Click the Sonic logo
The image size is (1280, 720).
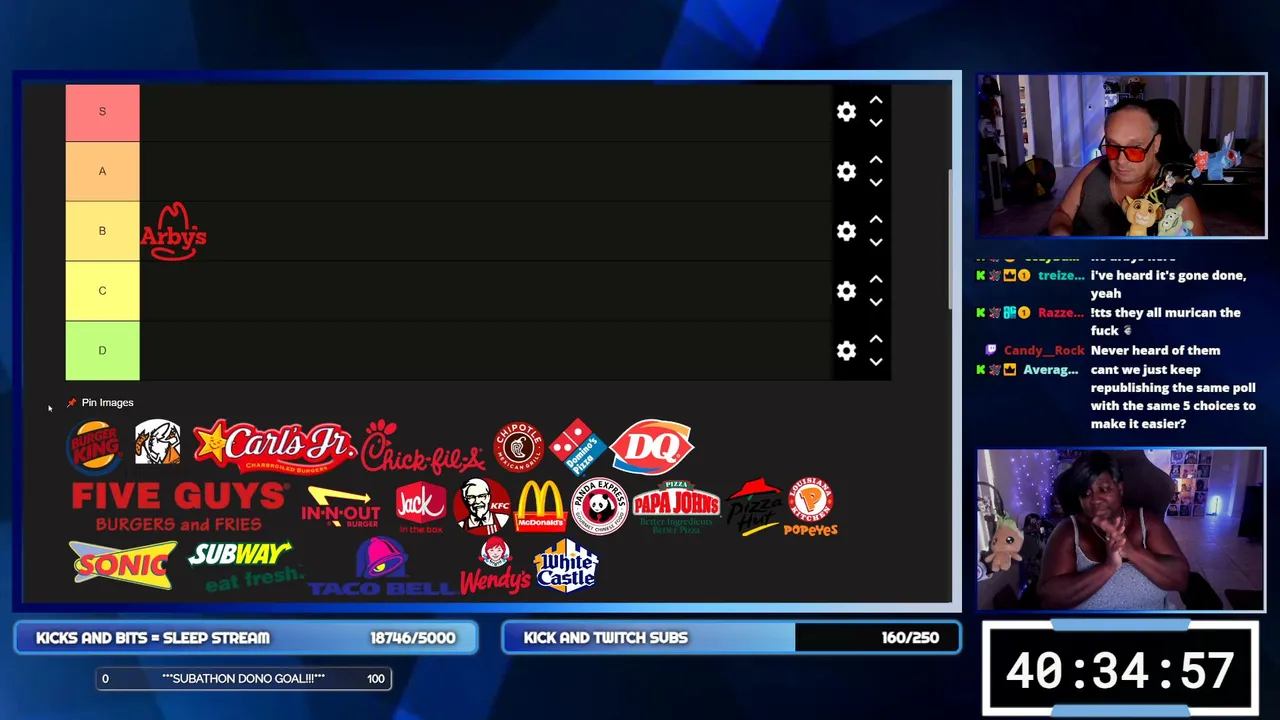123,565
